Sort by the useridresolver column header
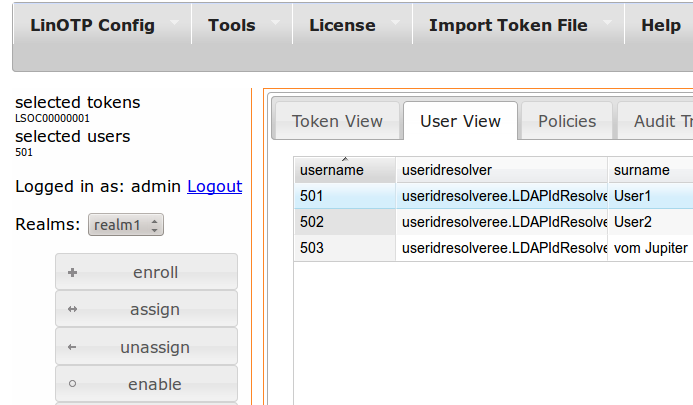 tap(447, 170)
